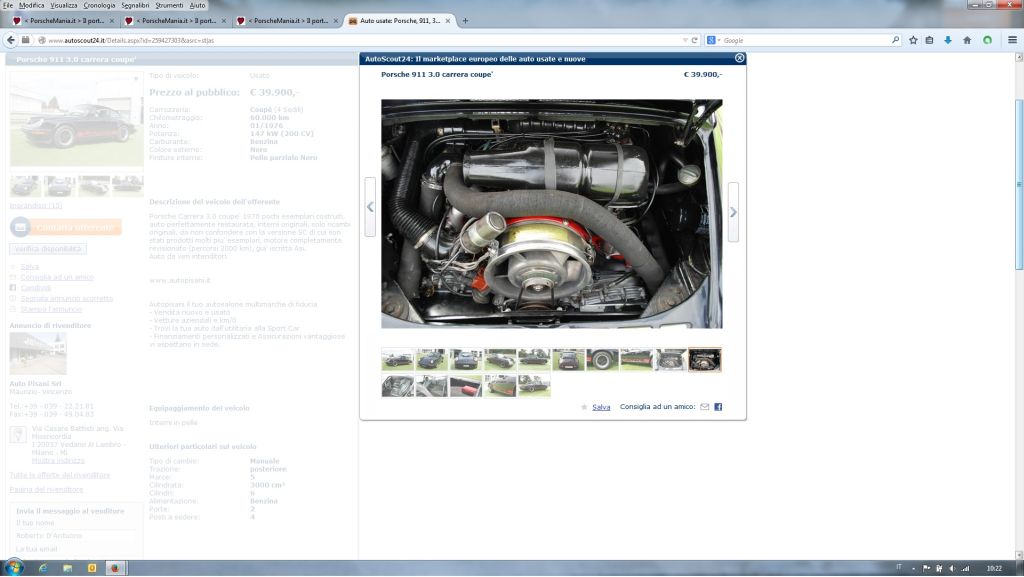Open the File menu

(8, 5)
